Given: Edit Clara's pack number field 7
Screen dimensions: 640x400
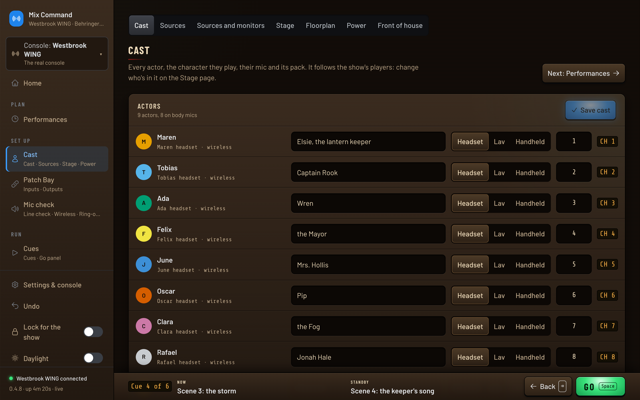Looking at the screenshot, I should click(x=573, y=326).
